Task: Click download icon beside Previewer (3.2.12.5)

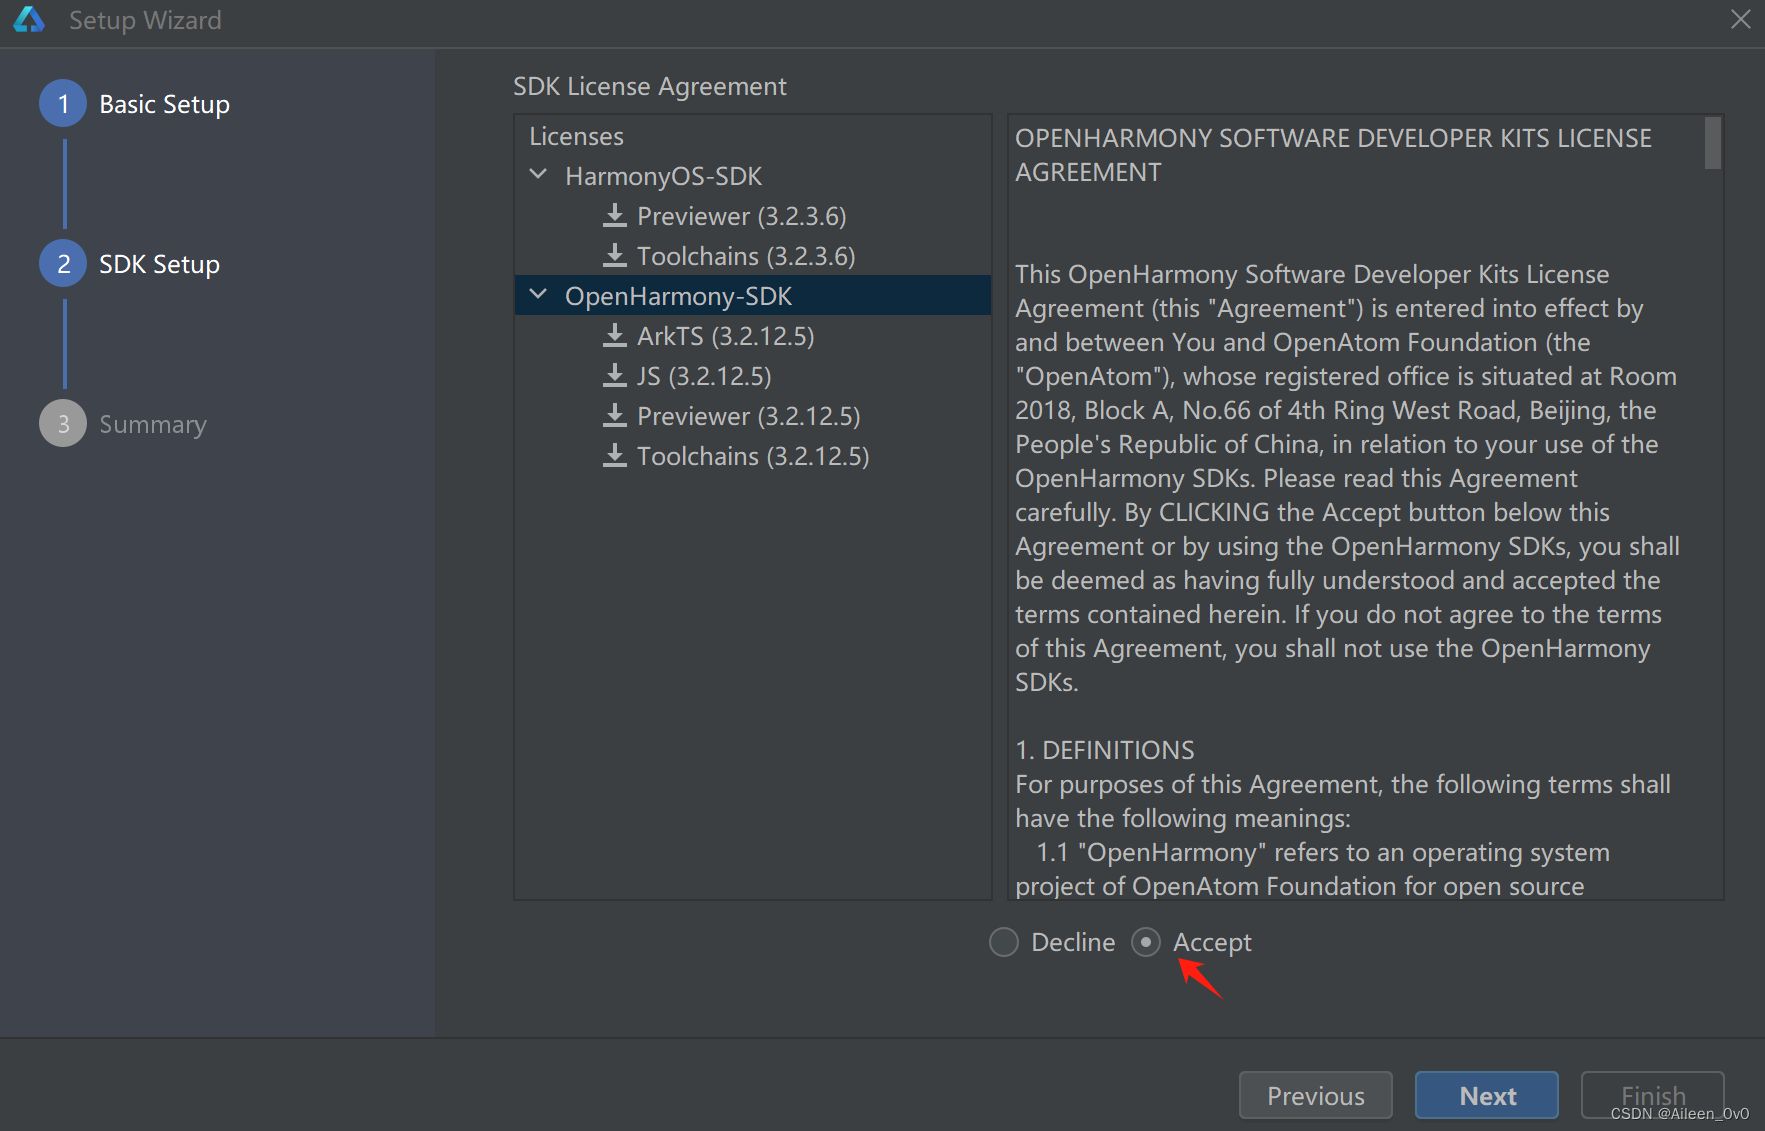Action: (615, 416)
